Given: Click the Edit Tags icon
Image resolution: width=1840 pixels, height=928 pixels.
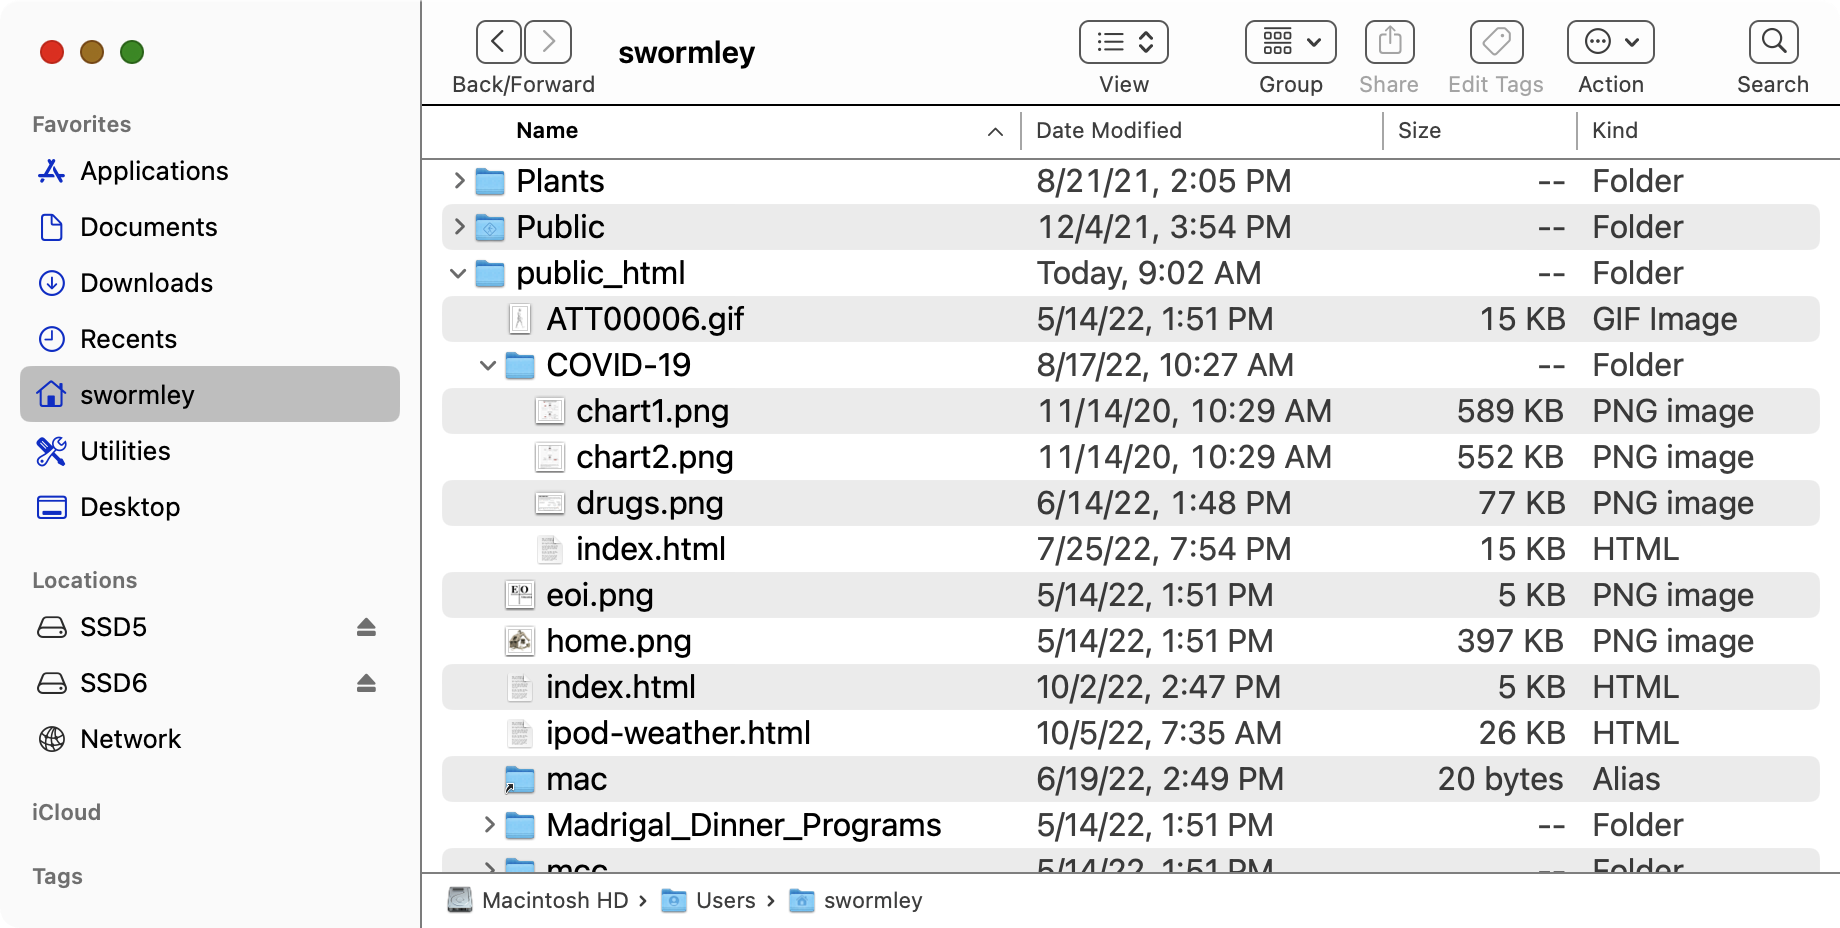Looking at the screenshot, I should 1496,43.
